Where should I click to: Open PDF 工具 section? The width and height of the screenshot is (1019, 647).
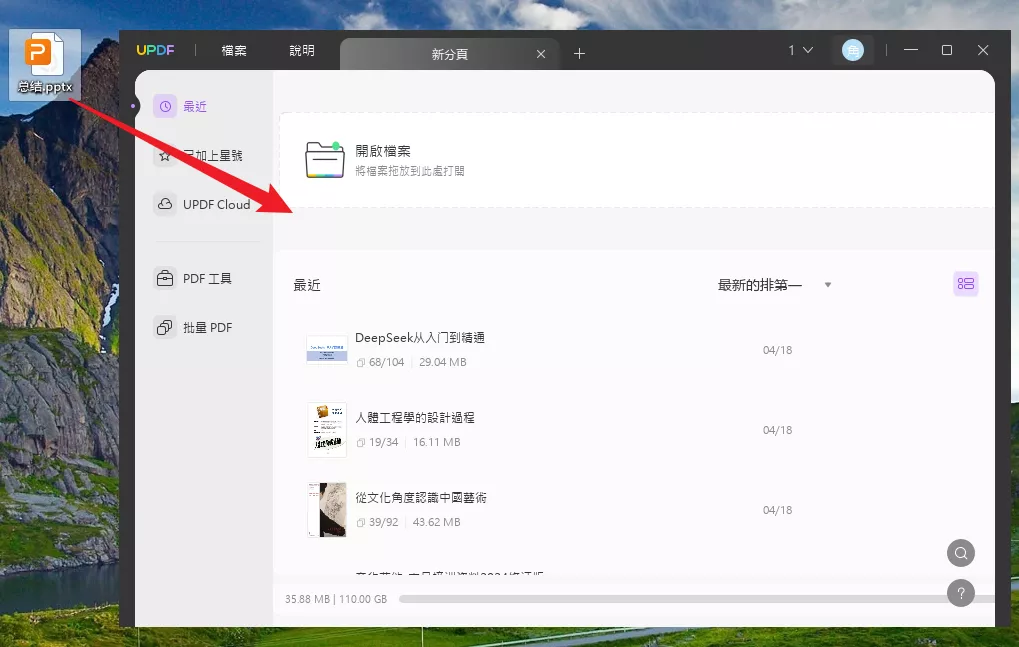pos(207,279)
